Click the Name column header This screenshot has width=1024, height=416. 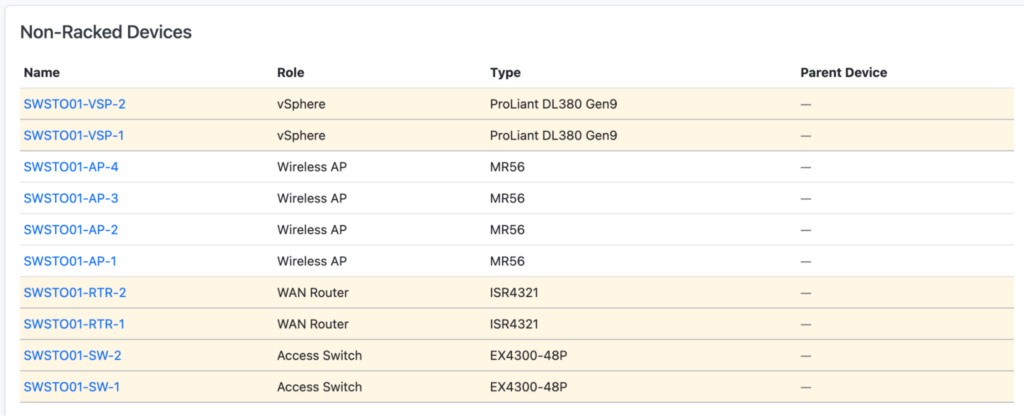(x=42, y=72)
